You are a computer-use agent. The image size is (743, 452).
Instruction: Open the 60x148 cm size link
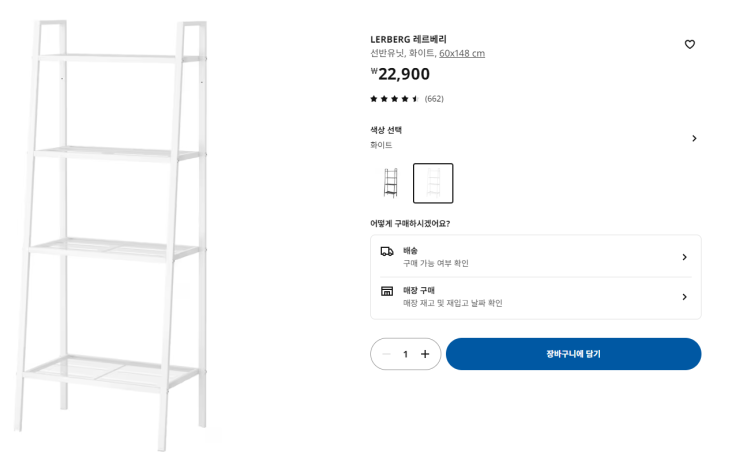click(x=462, y=53)
